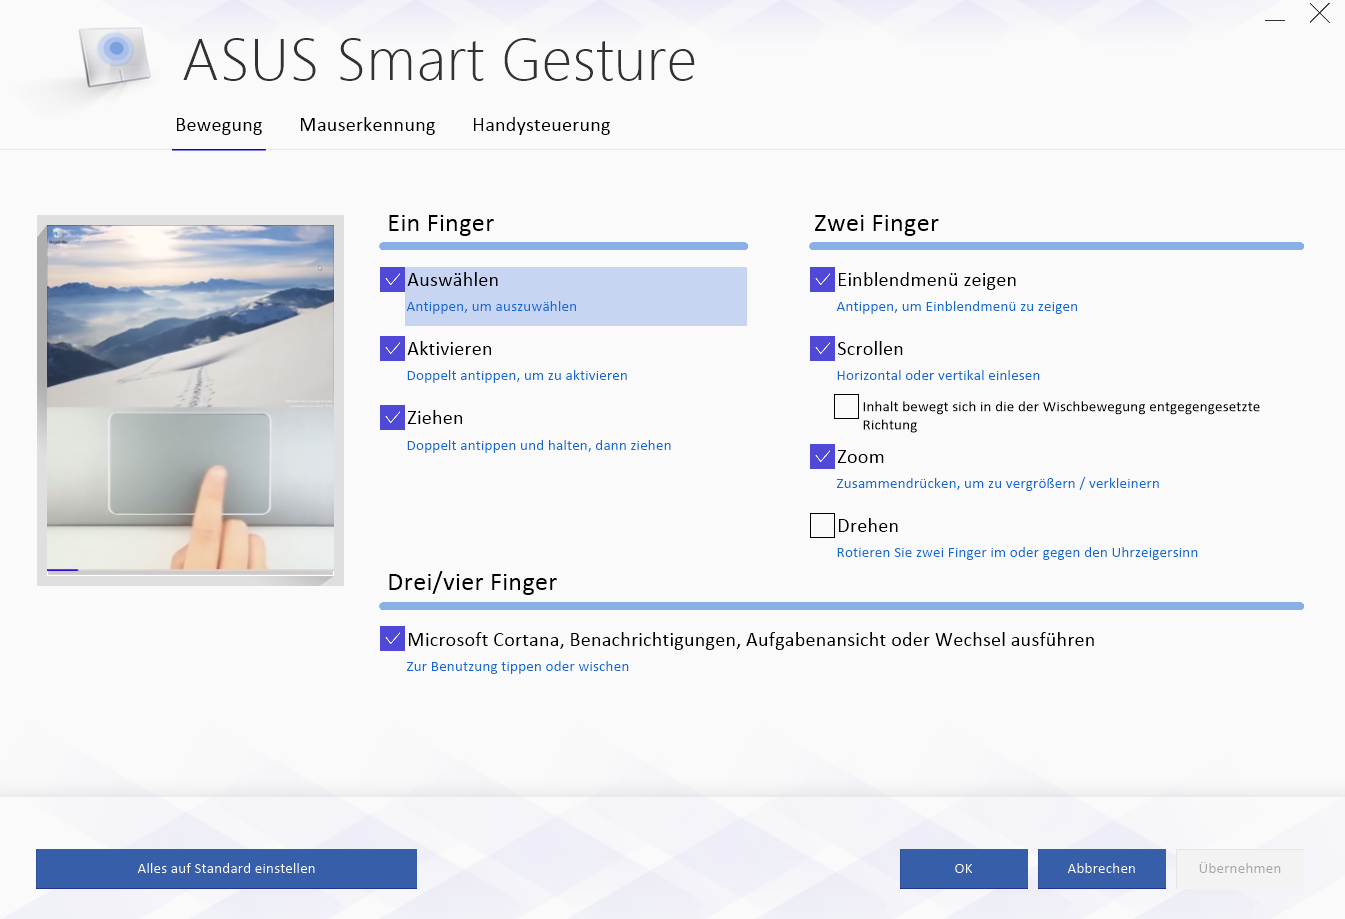Confirm with the OK button
This screenshot has height=919, width=1345.
(964, 869)
